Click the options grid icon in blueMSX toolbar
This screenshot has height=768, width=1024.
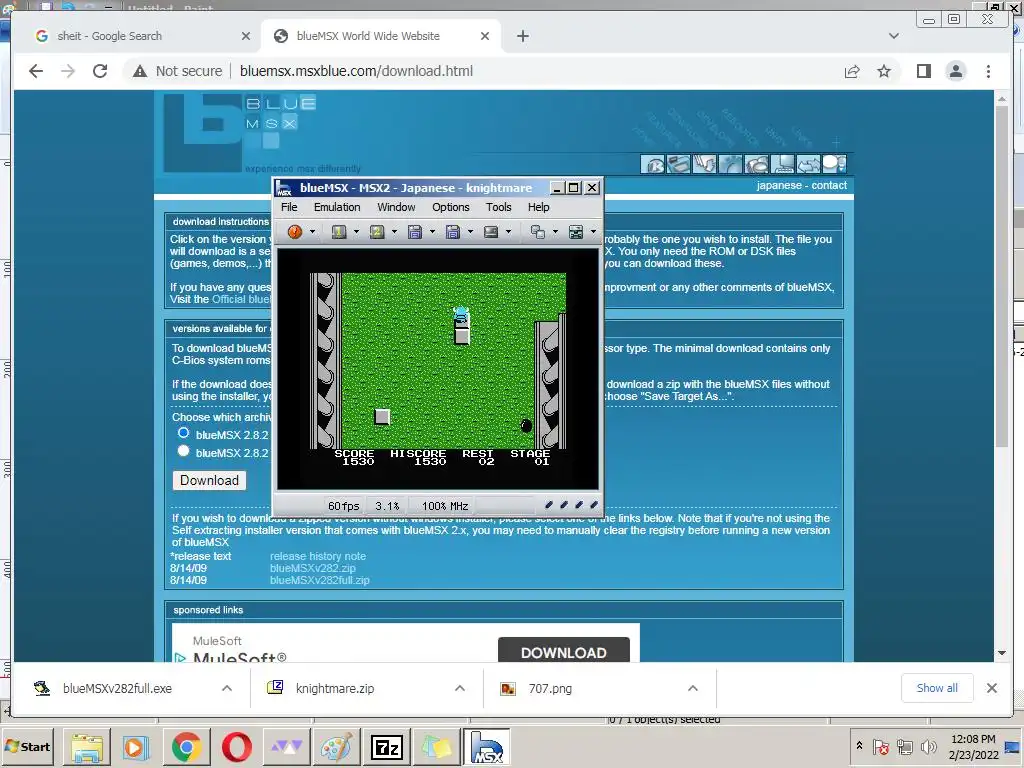576,232
